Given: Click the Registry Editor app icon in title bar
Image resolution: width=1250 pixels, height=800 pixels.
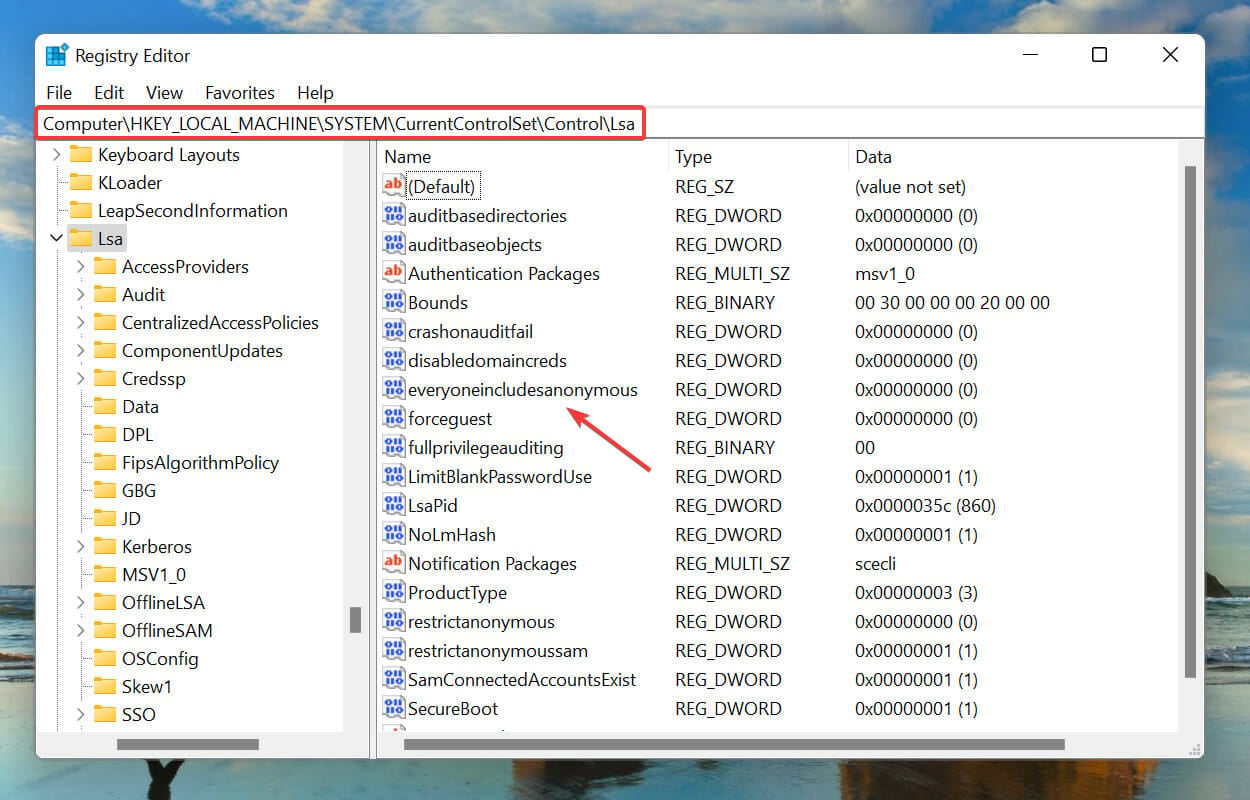Looking at the screenshot, I should (x=56, y=55).
